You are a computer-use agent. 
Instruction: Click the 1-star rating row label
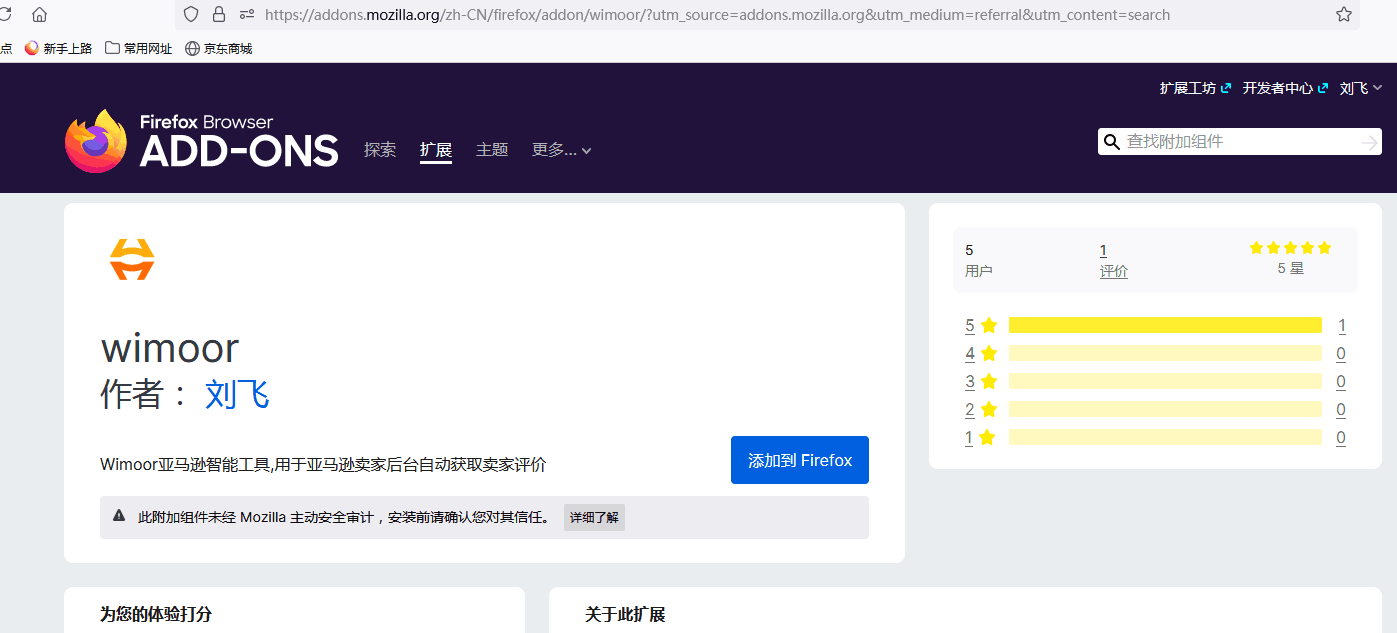[981, 437]
